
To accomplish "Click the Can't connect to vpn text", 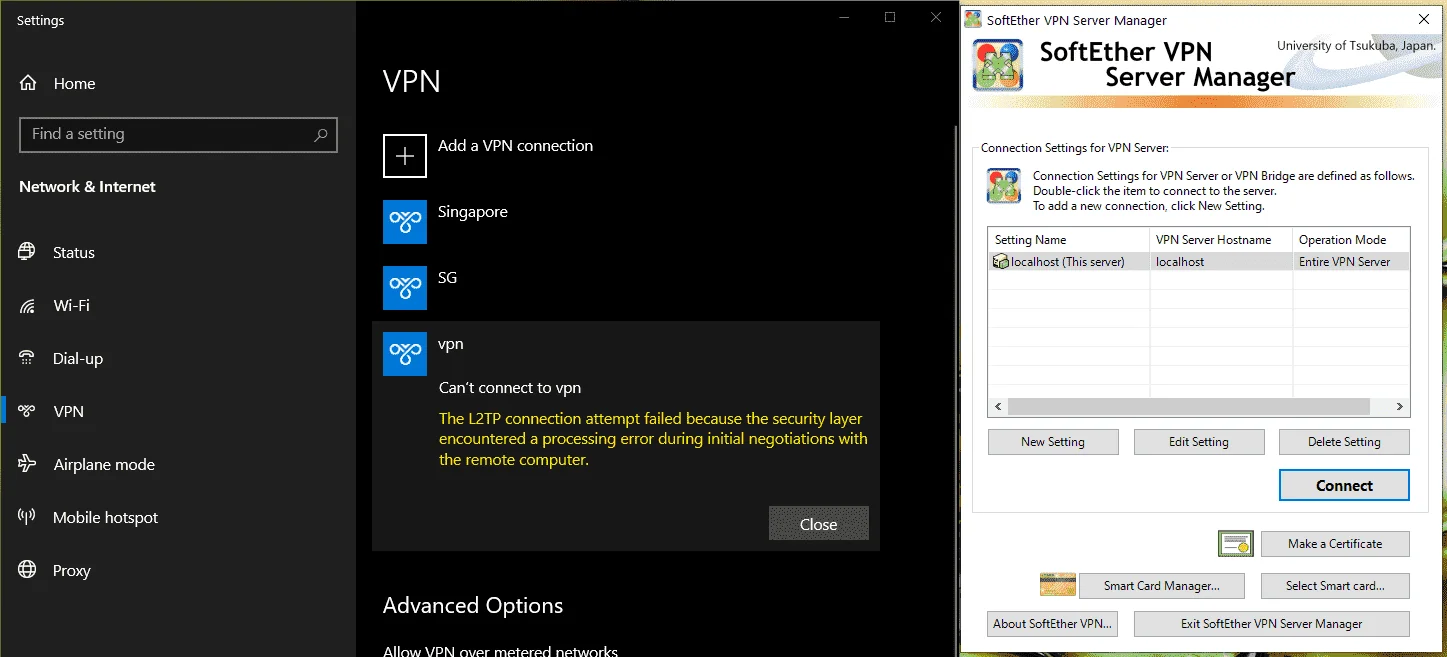I will [x=510, y=388].
